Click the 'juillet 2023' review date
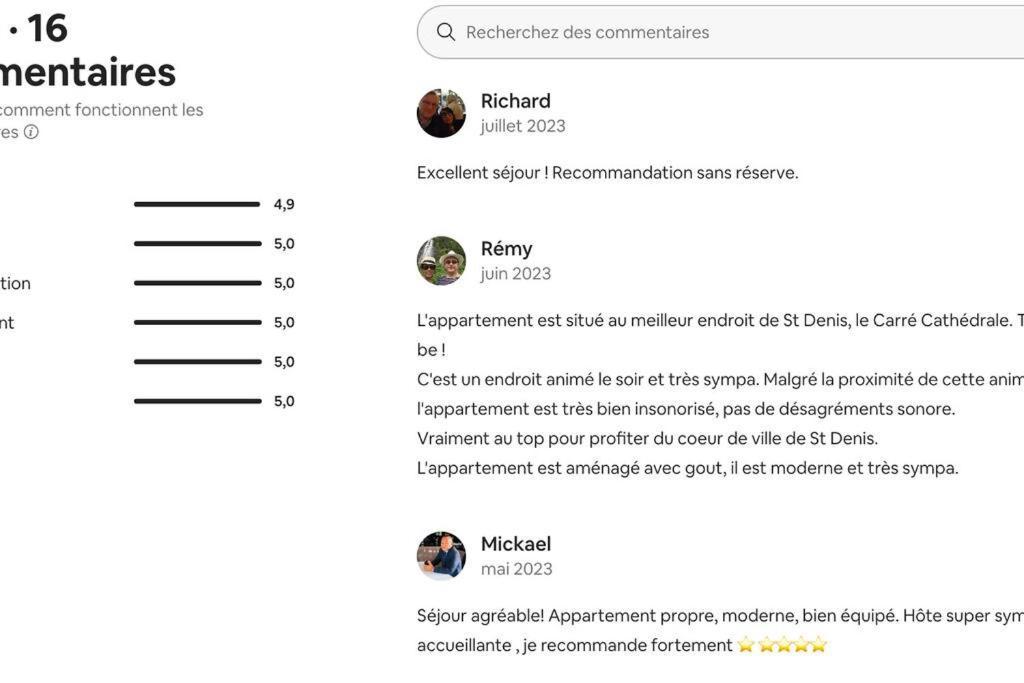This screenshot has height=683, width=1024. click(522, 126)
